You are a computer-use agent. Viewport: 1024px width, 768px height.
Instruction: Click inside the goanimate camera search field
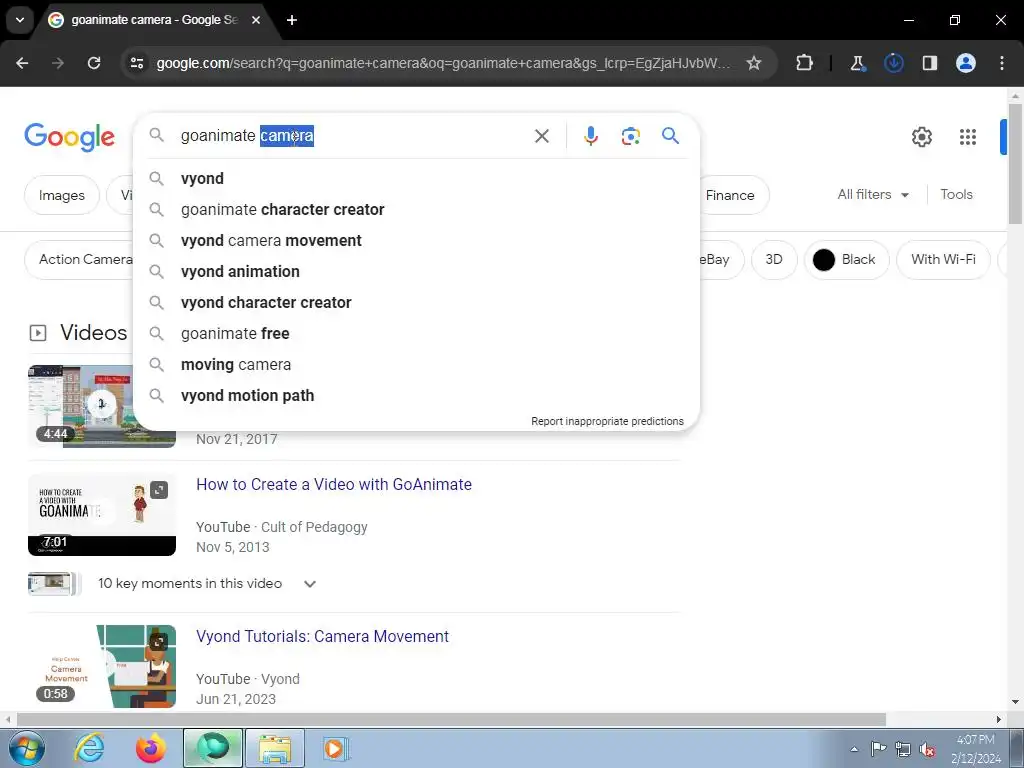tap(353, 136)
